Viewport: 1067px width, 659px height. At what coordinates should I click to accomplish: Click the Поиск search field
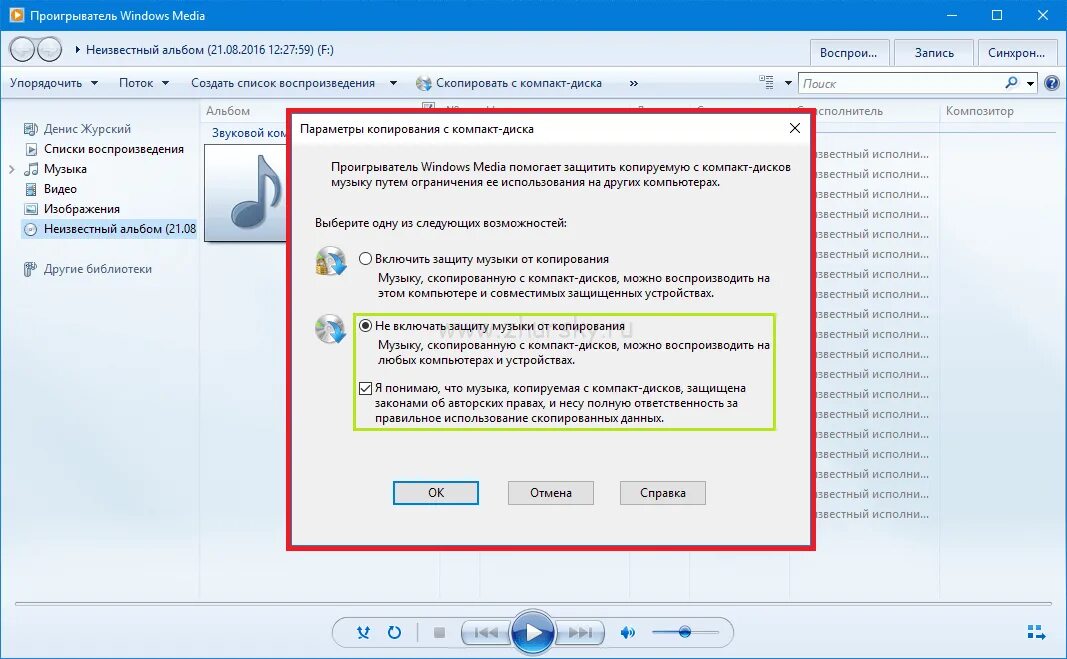[x=900, y=83]
